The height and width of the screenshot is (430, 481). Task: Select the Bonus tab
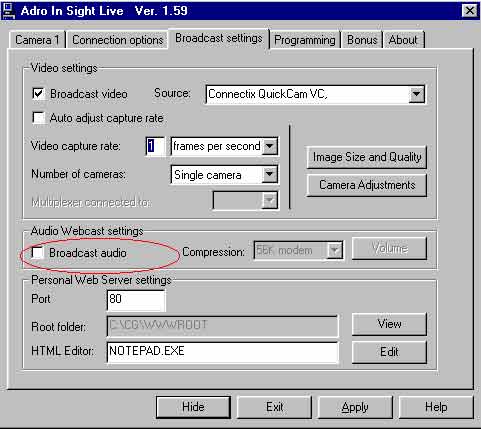[x=362, y=40]
